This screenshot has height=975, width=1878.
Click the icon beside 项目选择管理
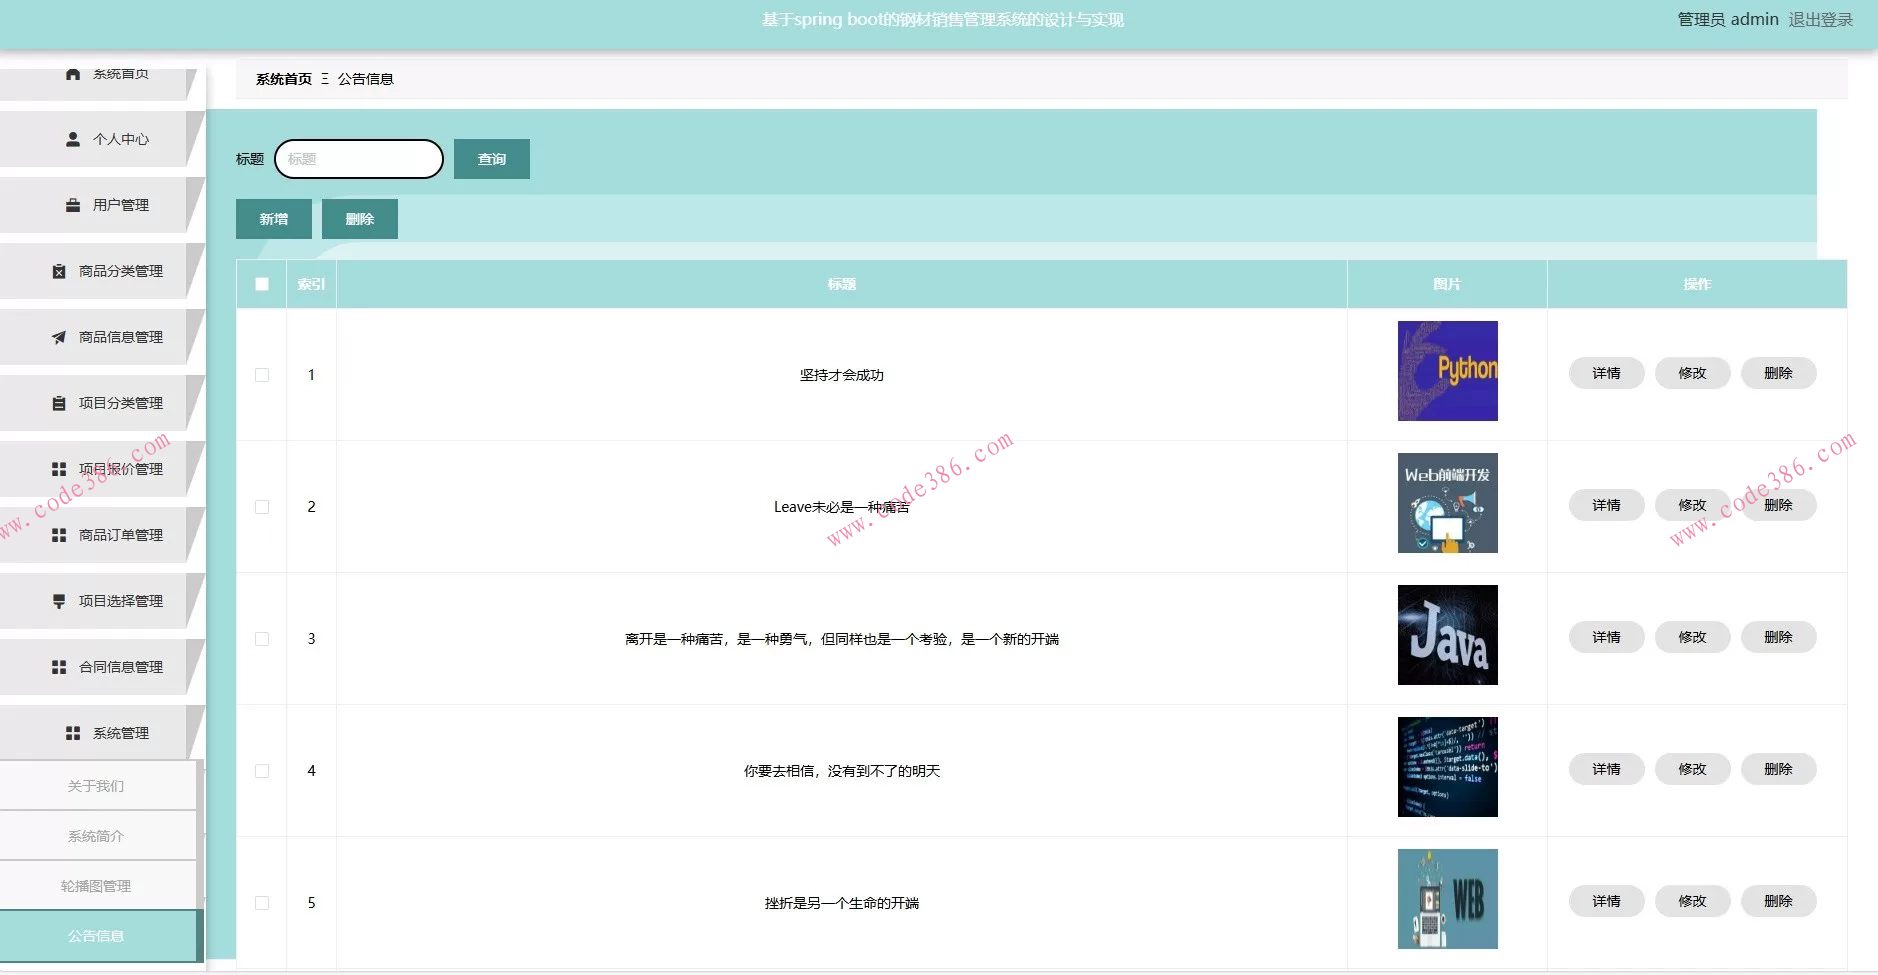point(59,601)
